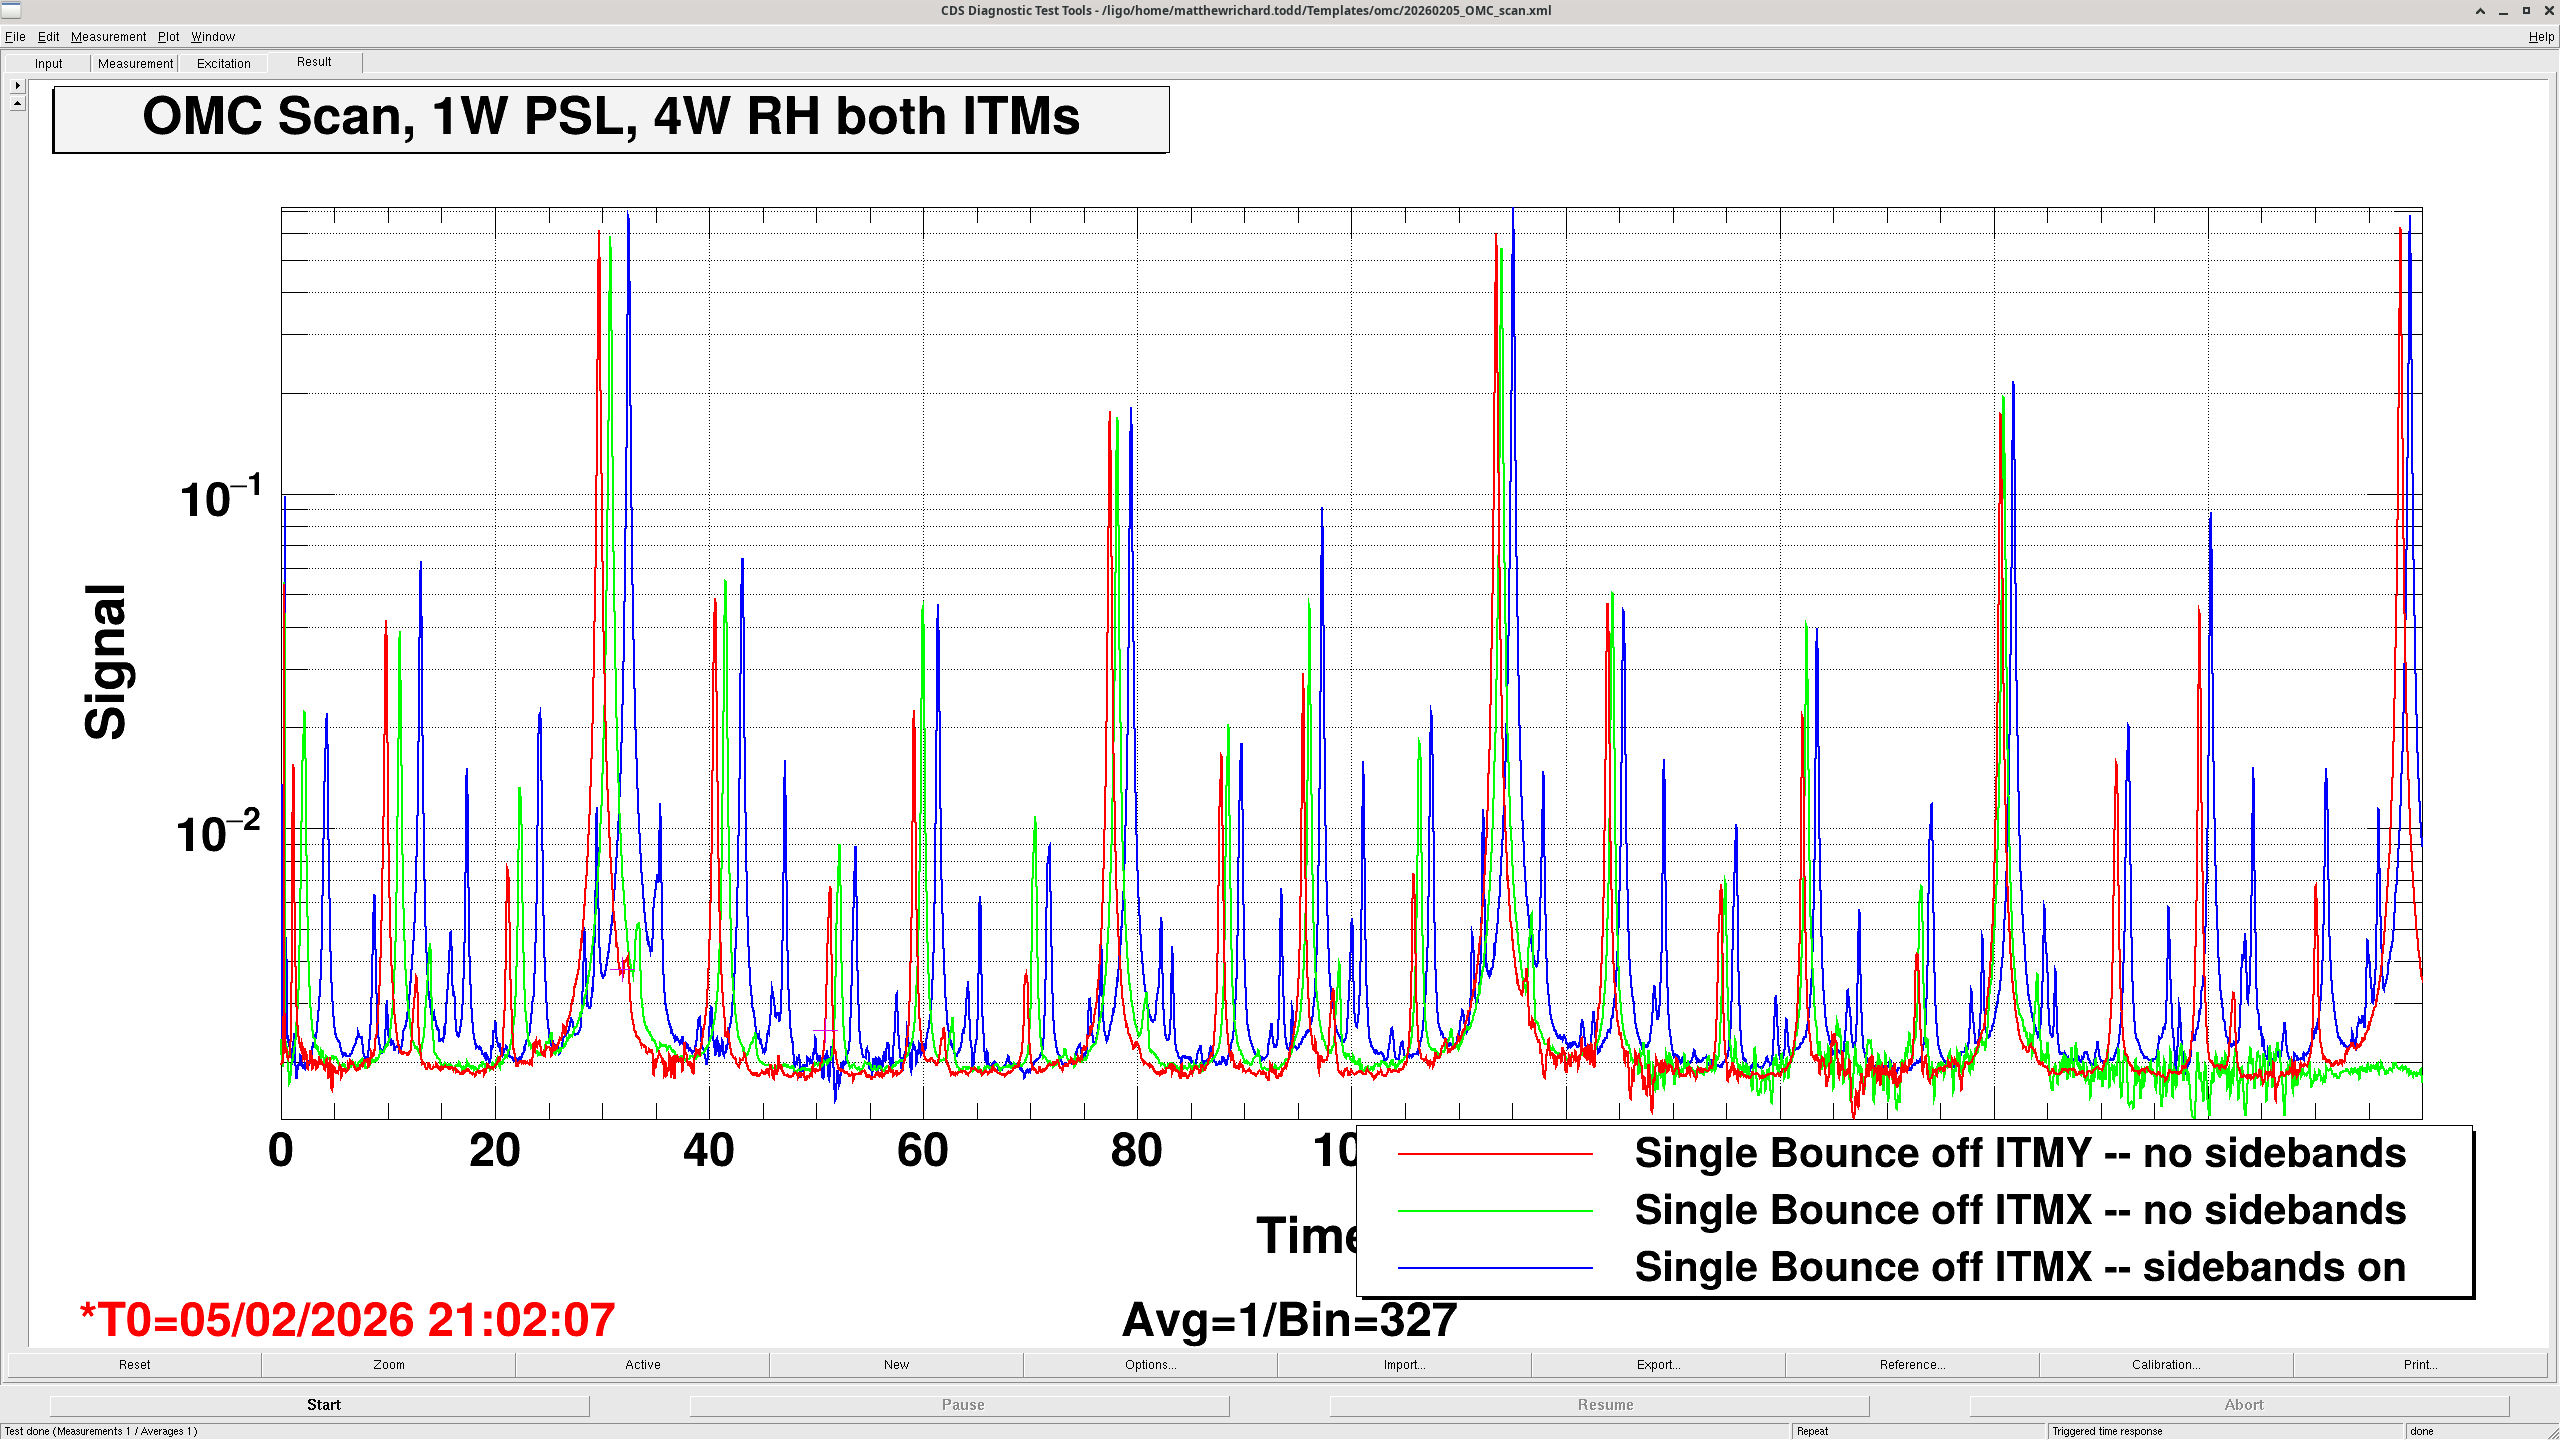Click the Reference button
This screenshot has width=2560, height=1440.
(1912, 1365)
